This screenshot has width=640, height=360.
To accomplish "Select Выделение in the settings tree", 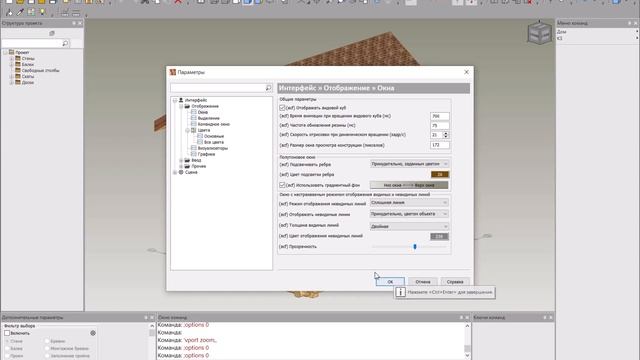I will (209, 118).
